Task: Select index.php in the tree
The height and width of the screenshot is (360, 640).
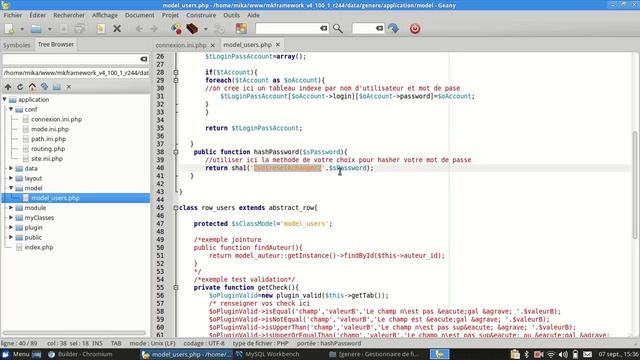Action: (39, 247)
